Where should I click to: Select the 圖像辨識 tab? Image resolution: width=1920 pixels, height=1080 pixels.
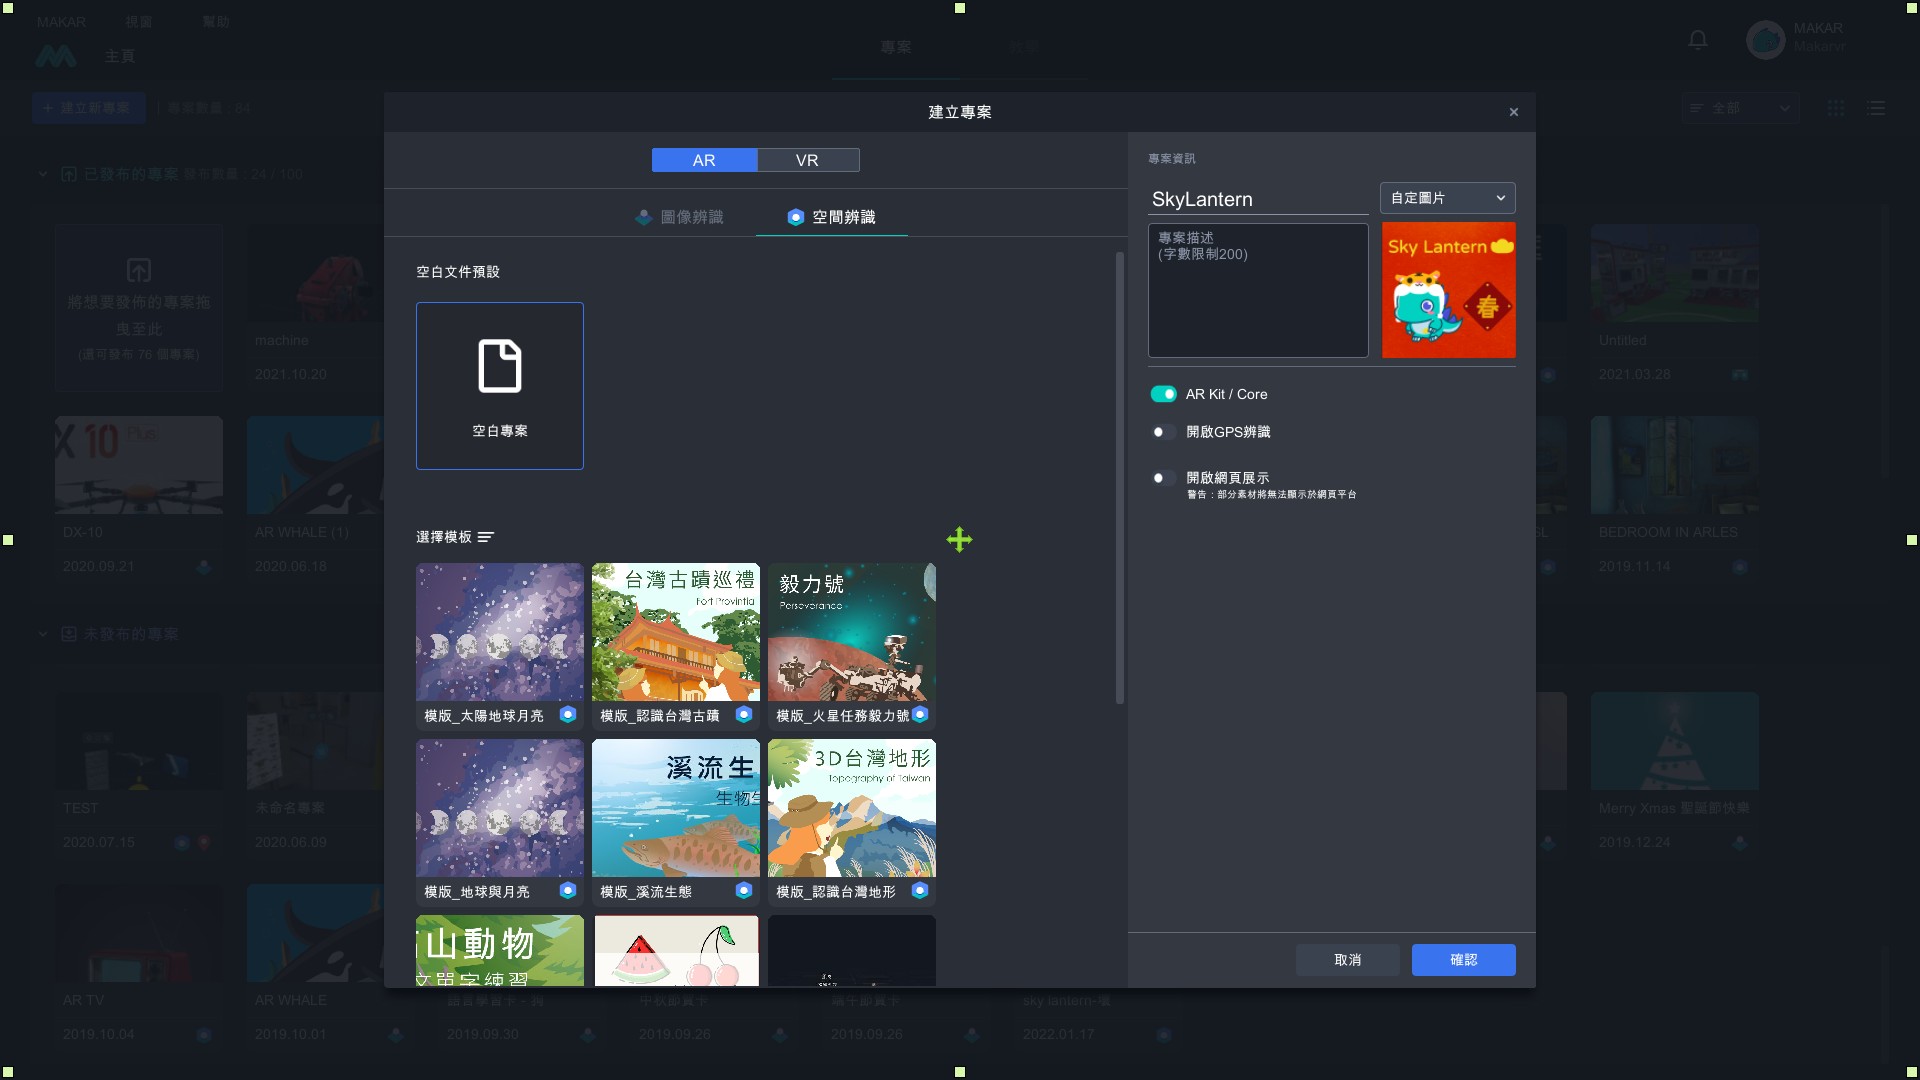680,217
